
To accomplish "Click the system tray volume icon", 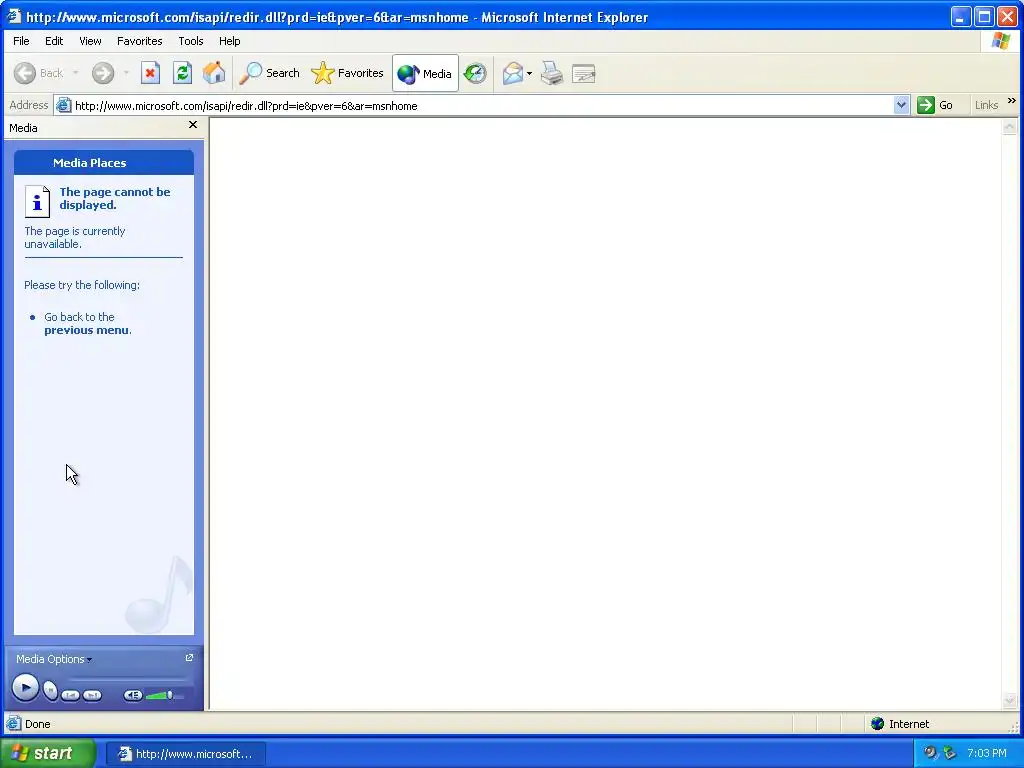I will coord(930,753).
